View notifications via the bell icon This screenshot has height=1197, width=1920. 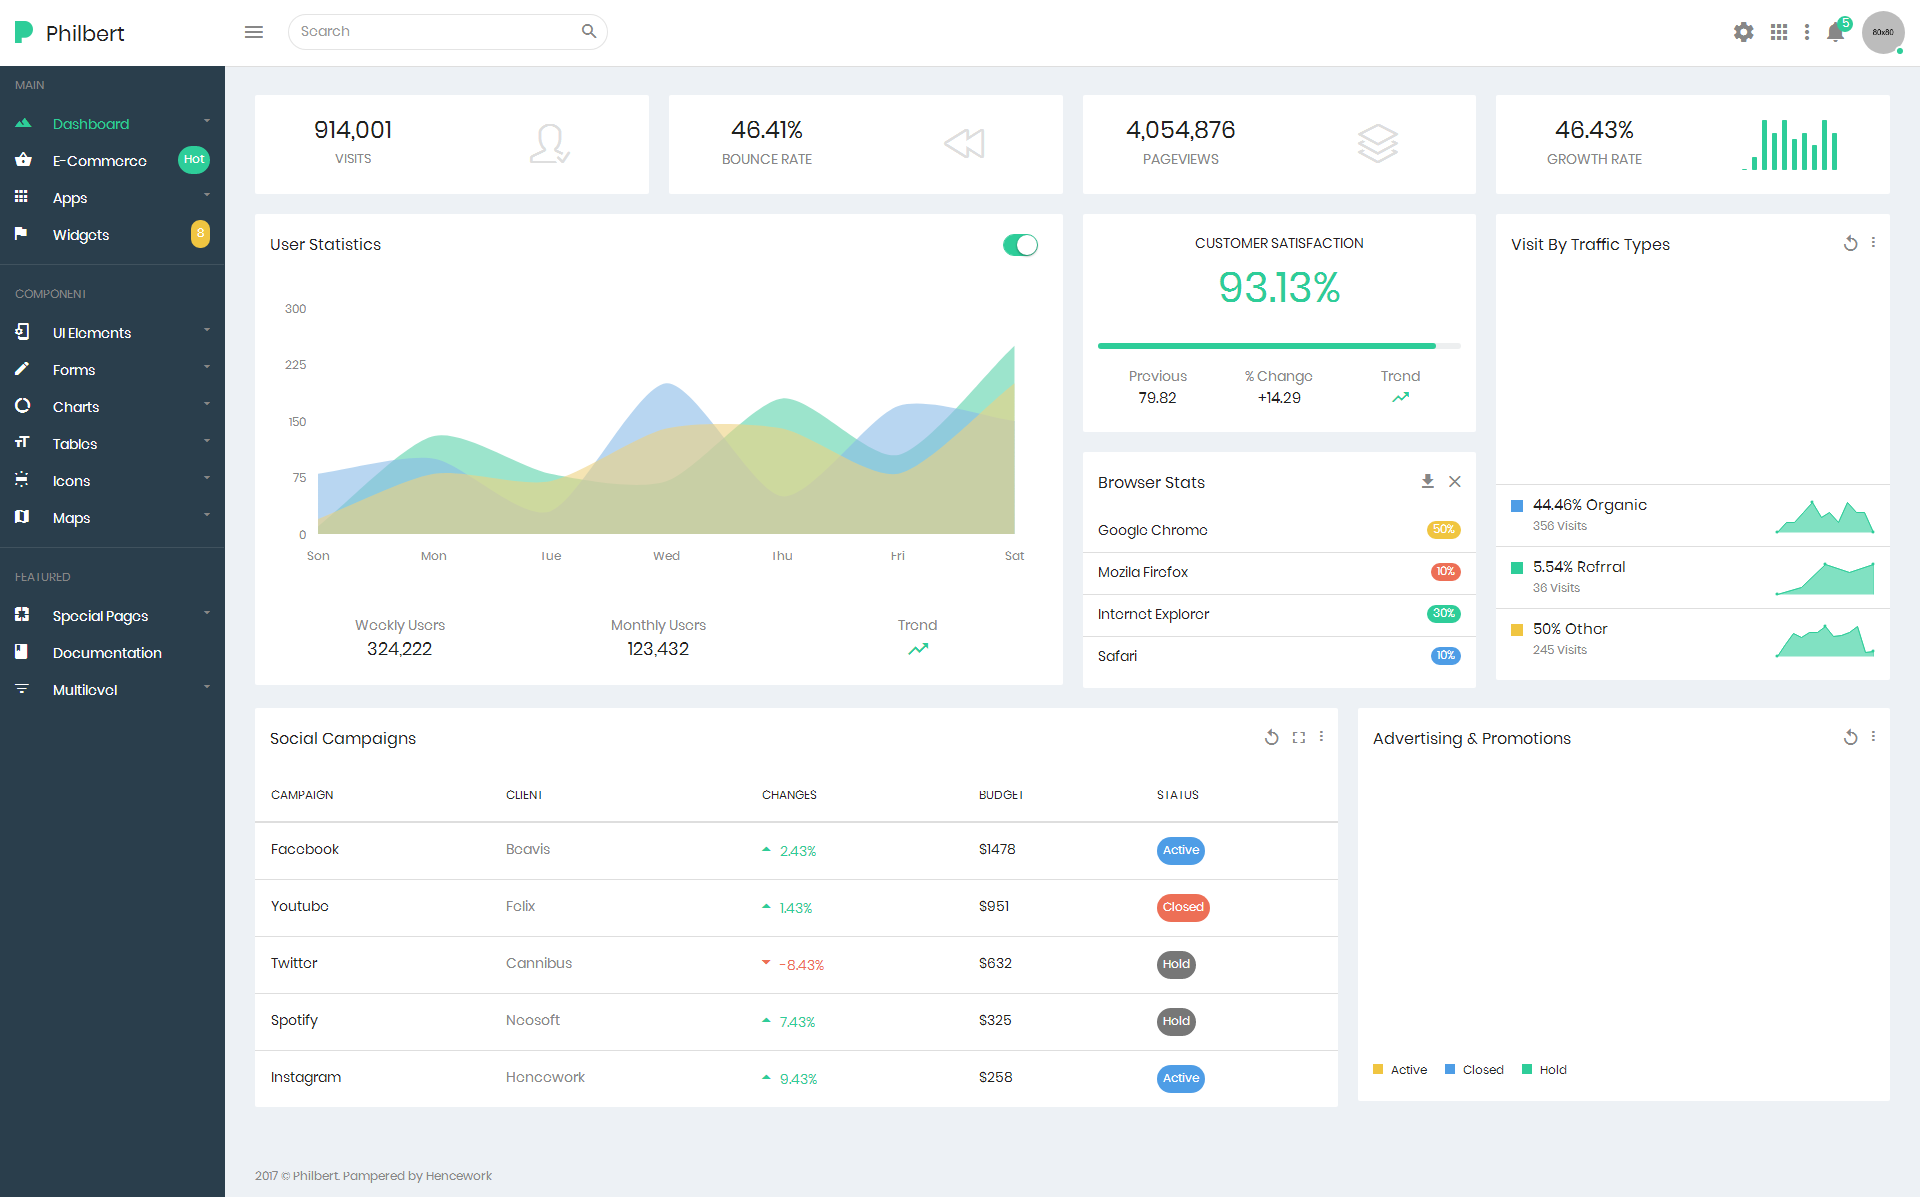[x=1835, y=32]
